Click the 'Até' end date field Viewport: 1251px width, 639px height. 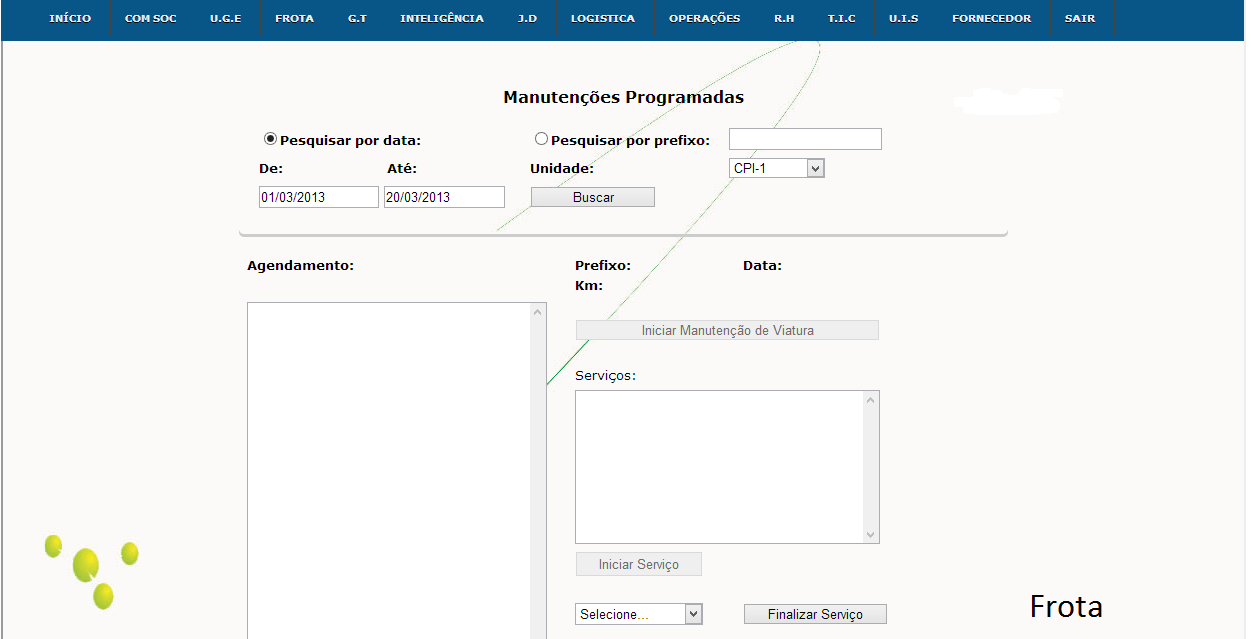444,197
